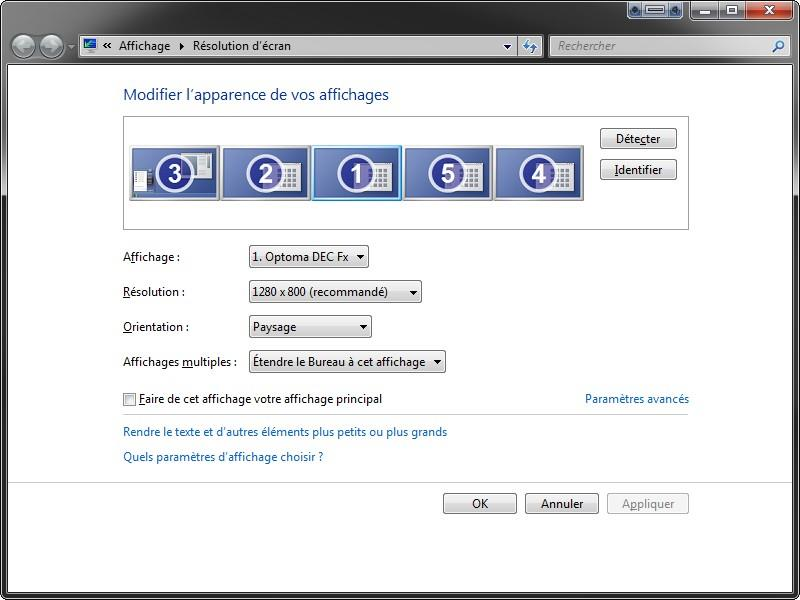Pick monitor 4 in the display arrangement
The image size is (800, 600).
coord(539,173)
